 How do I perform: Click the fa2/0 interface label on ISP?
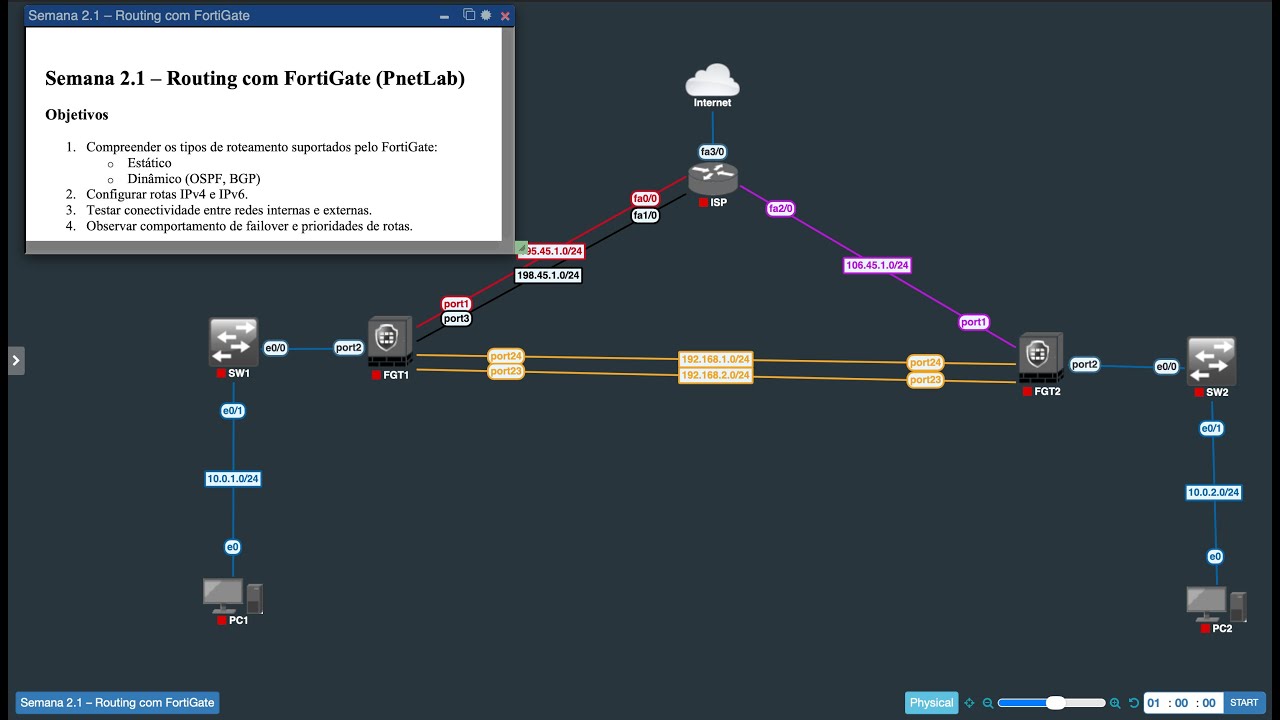pyautogui.click(x=780, y=208)
